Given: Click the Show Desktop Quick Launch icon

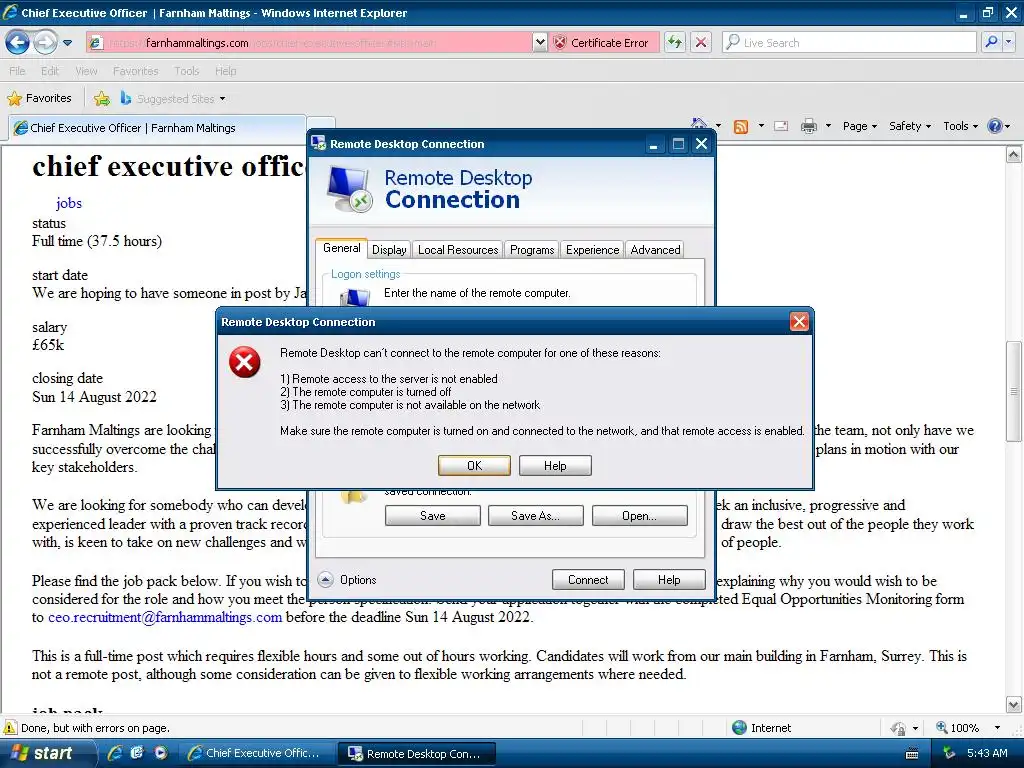Looking at the screenshot, I should click(x=137, y=753).
